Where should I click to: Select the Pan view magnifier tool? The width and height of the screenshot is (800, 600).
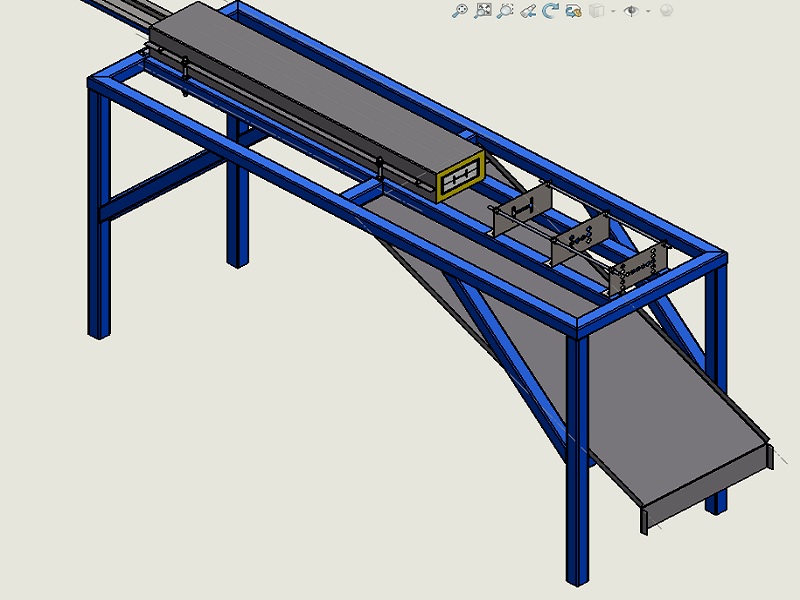tap(460, 11)
